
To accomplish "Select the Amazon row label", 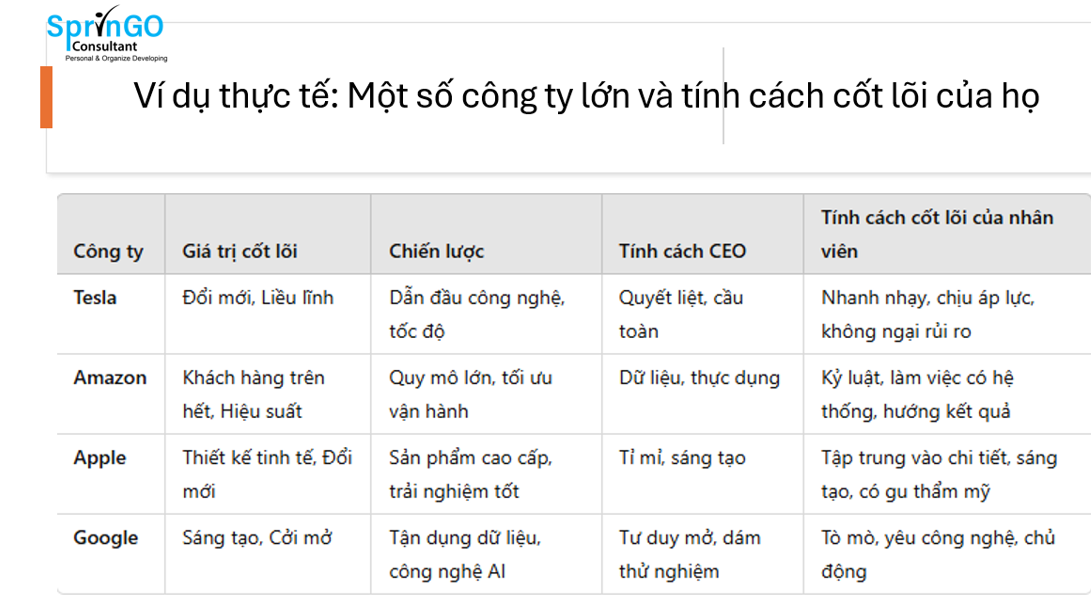I will click(110, 378).
